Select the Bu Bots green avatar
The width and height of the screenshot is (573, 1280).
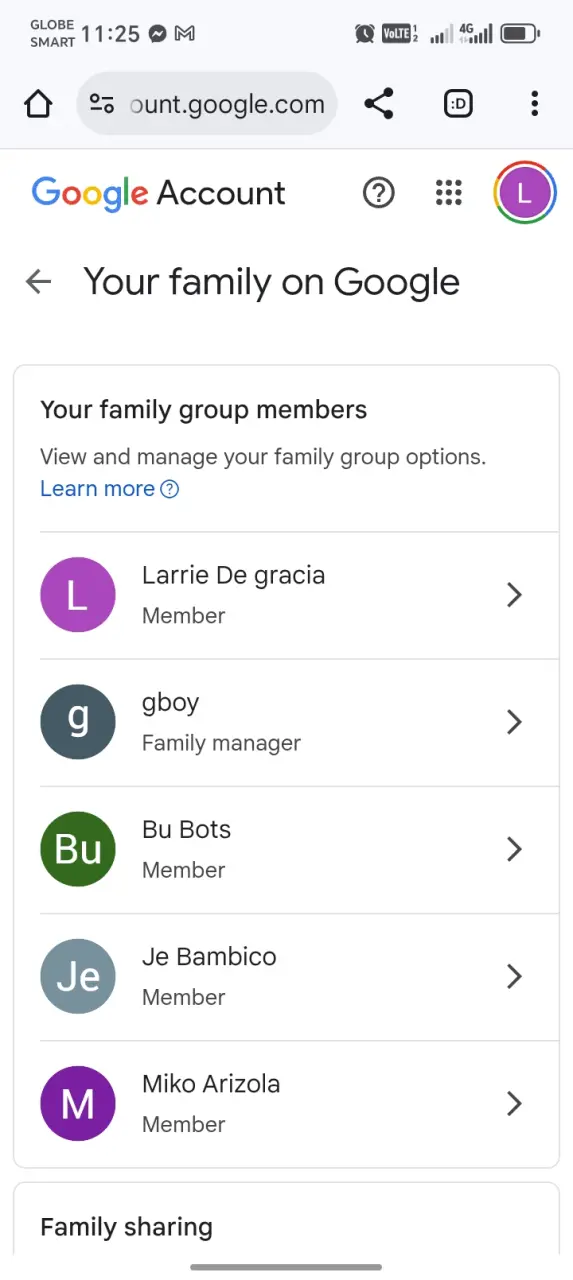[x=78, y=849]
